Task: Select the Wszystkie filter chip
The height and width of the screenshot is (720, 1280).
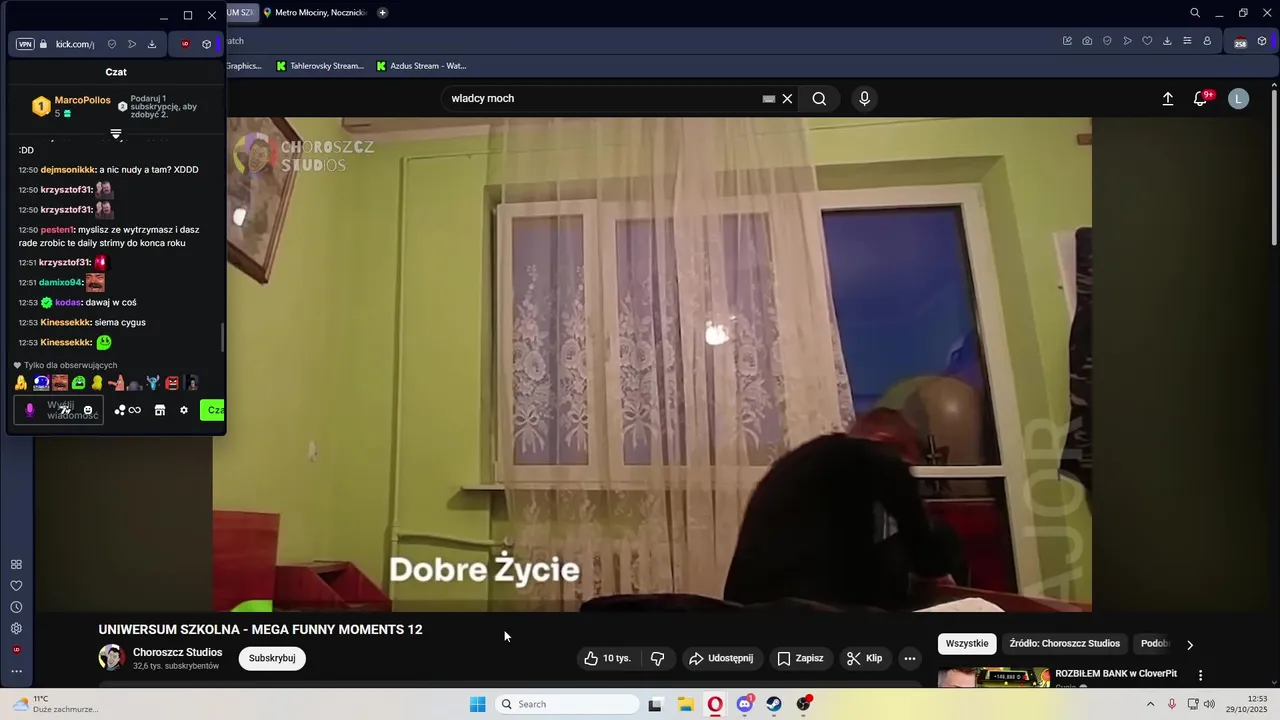Action: (x=967, y=643)
